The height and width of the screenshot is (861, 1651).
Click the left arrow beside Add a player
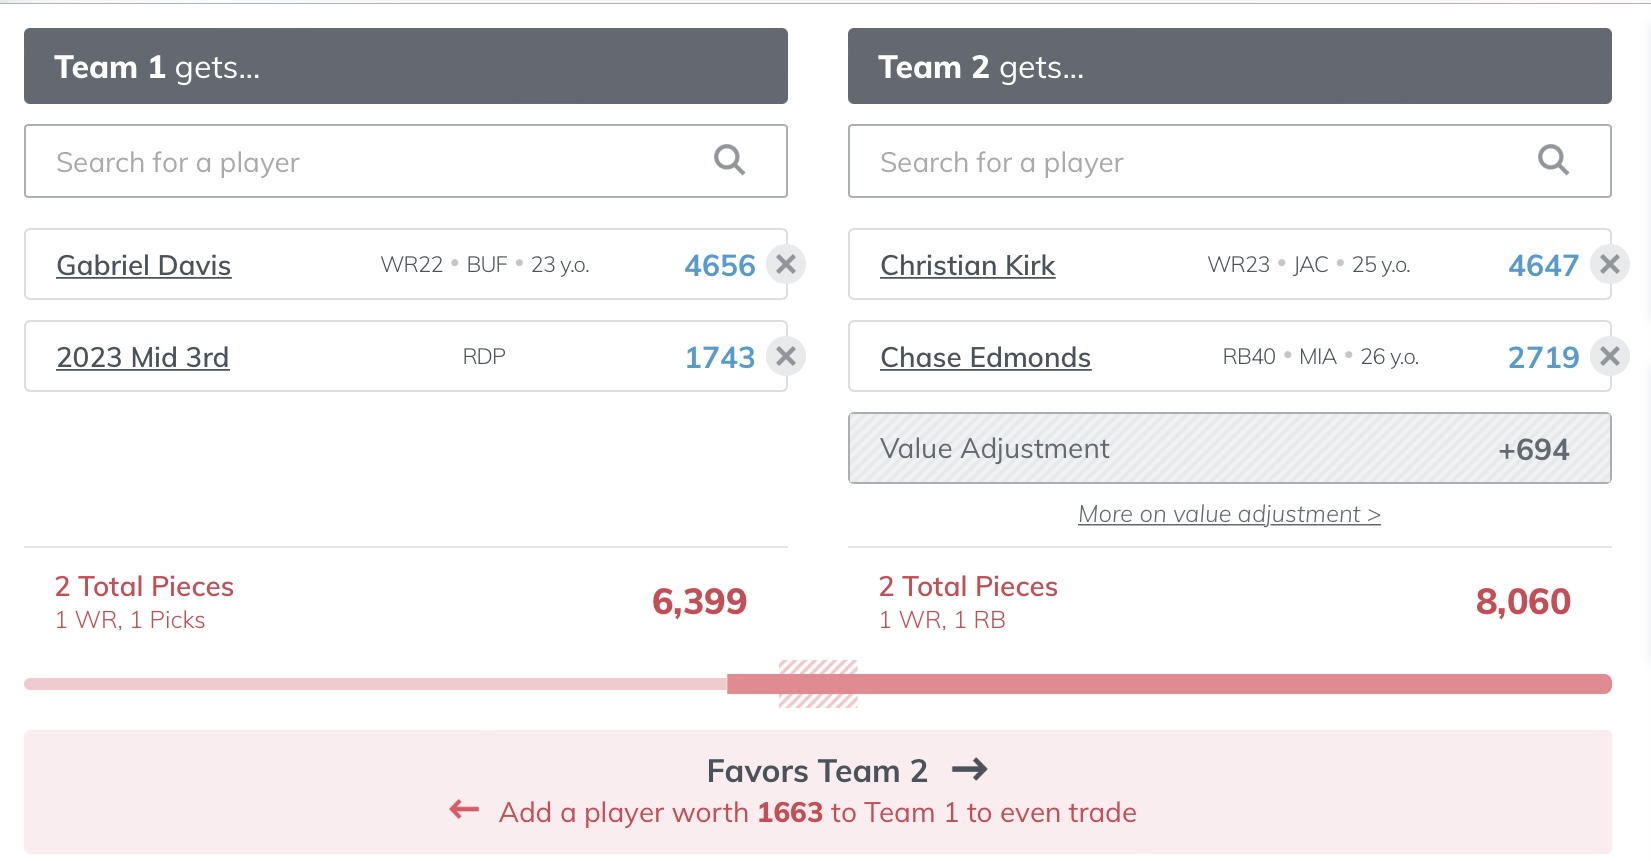click(464, 810)
